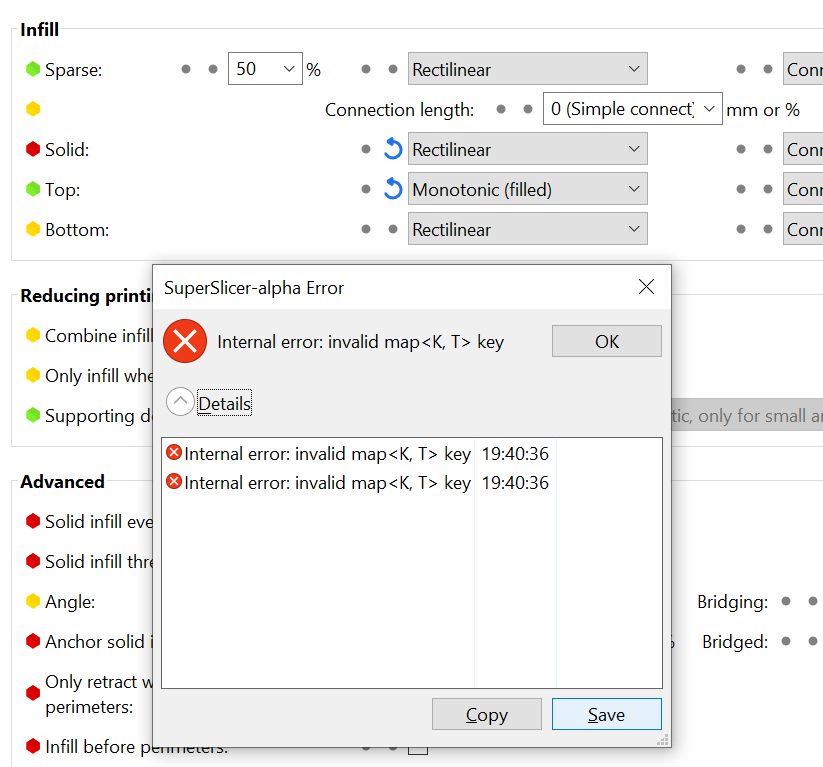
Task: Click the Sparse infill density 50 field
Action: pyautogui.click(x=265, y=69)
